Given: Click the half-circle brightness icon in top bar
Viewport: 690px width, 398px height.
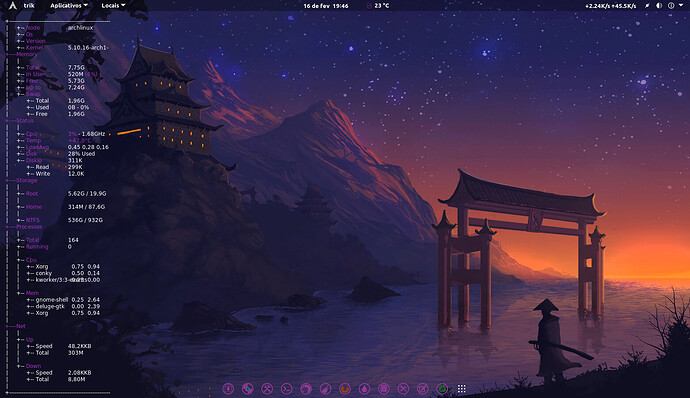Looking at the screenshot, I should pos(659,6).
